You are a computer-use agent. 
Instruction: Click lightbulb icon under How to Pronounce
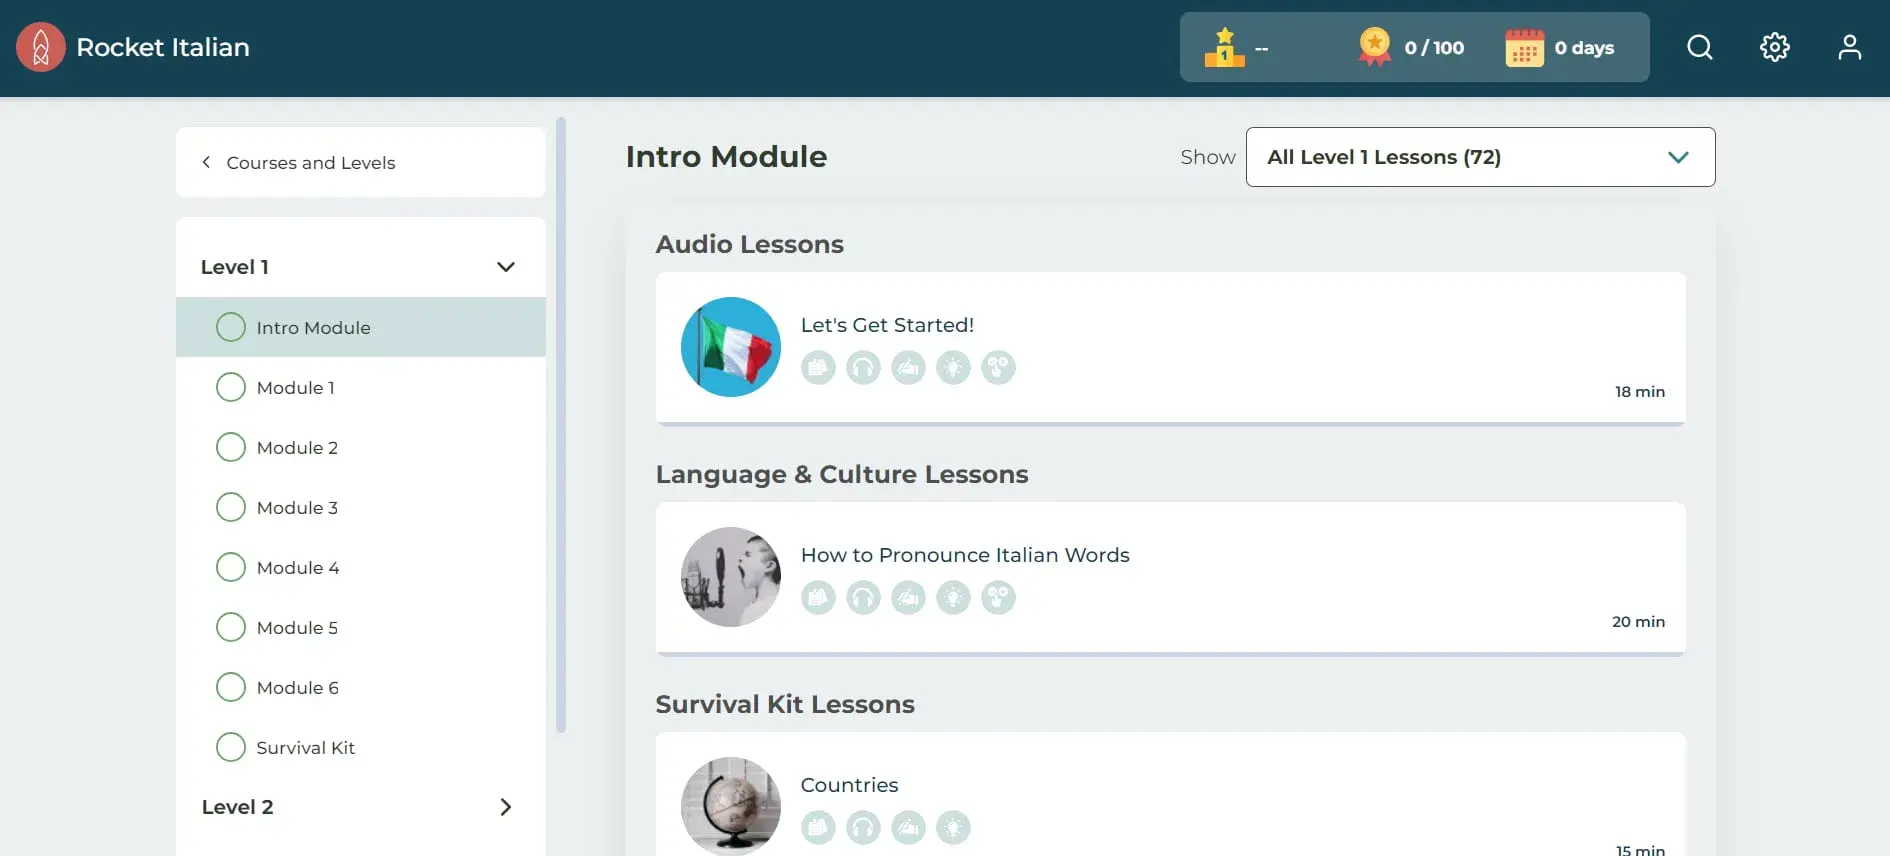click(x=953, y=598)
